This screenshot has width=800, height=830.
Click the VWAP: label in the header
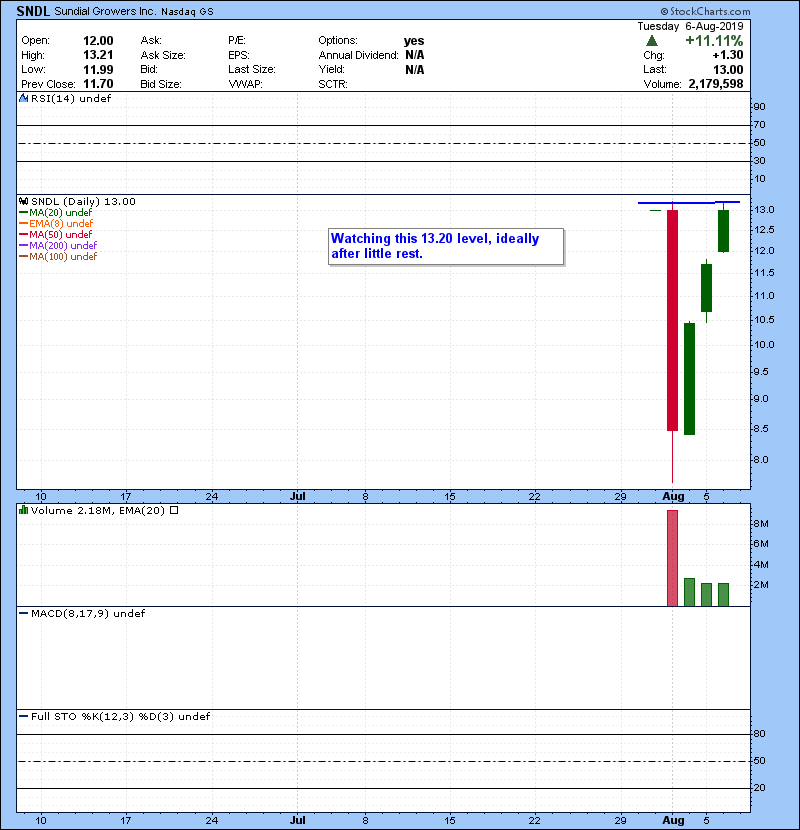pyautogui.click(x=245, y=84)
